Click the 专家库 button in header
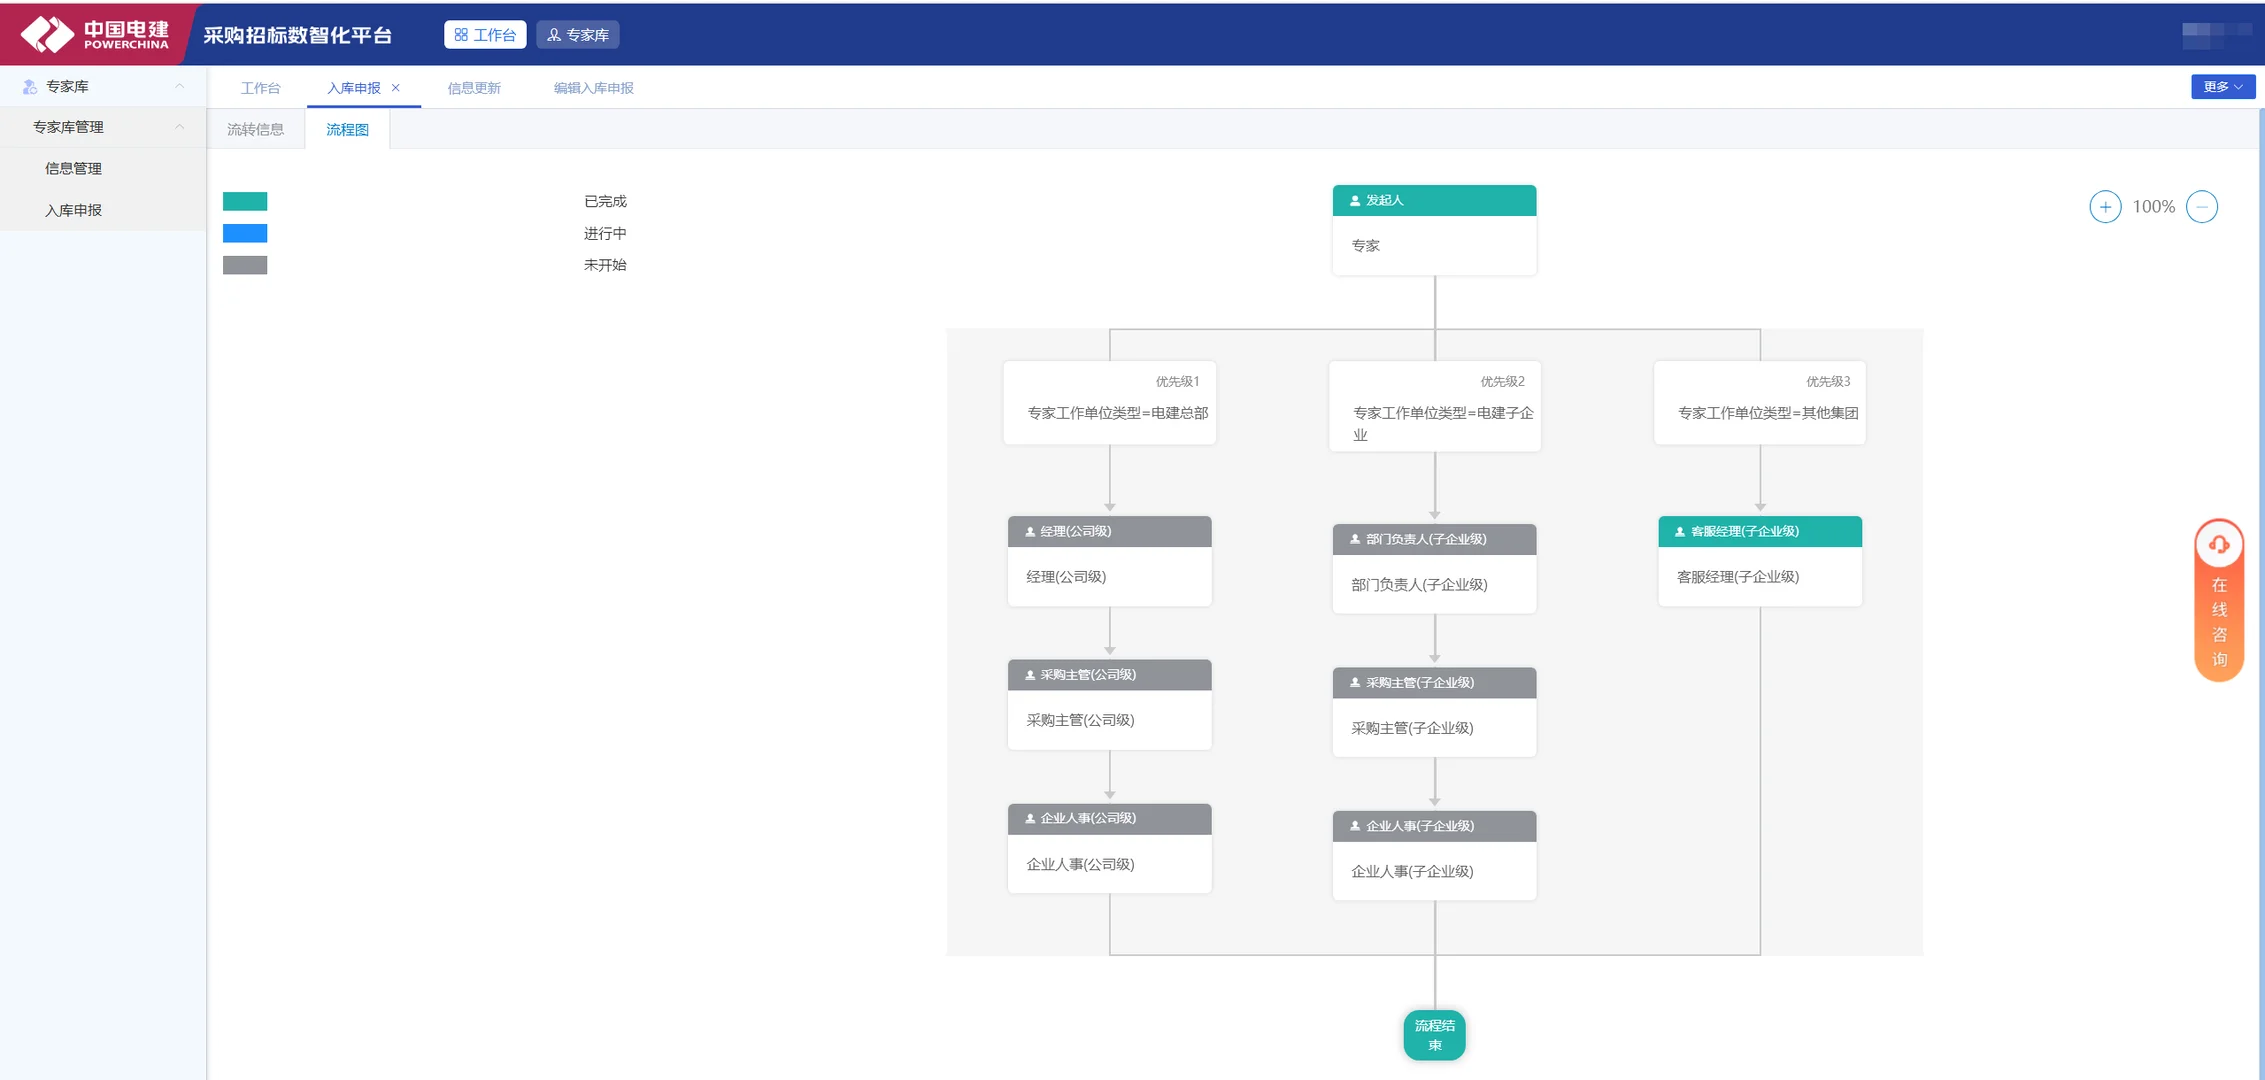The width and height of the screenshot is (2265, 1080). click(578, 35)
